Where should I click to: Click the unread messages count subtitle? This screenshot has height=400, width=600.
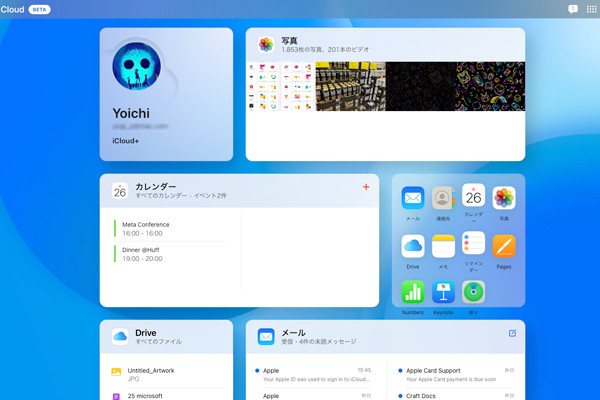point(319,341)
